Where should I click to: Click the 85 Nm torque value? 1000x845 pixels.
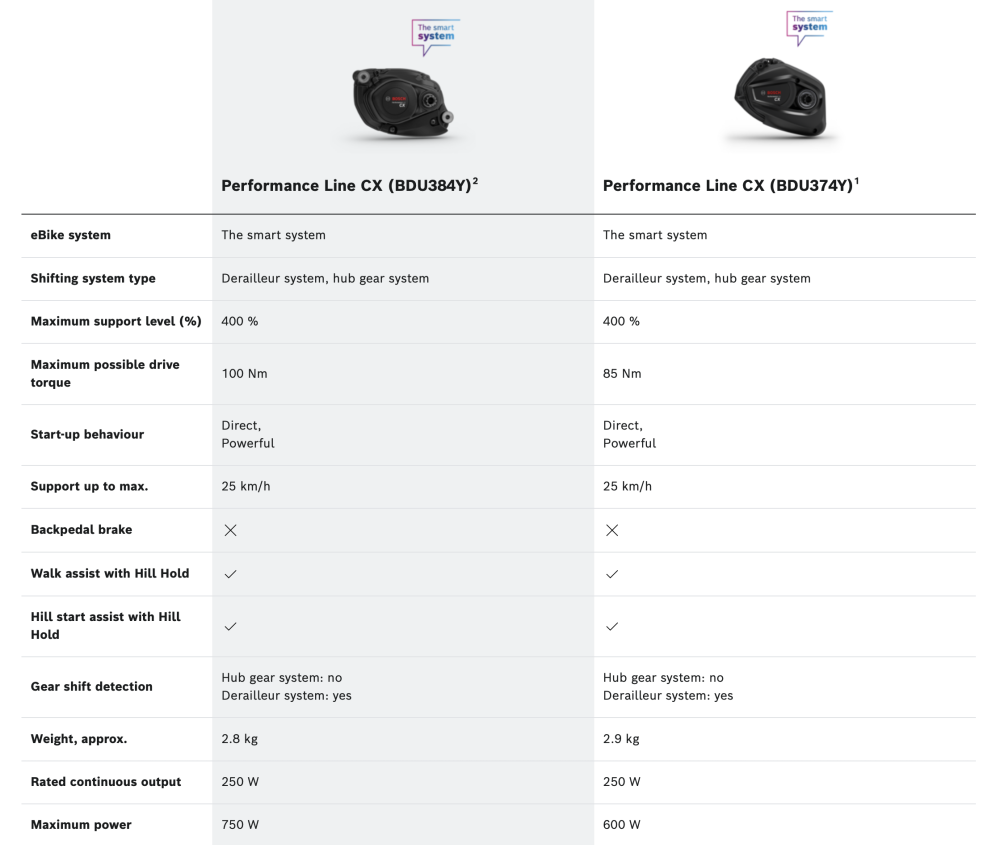pyautogui.click(x=622, y=374)
